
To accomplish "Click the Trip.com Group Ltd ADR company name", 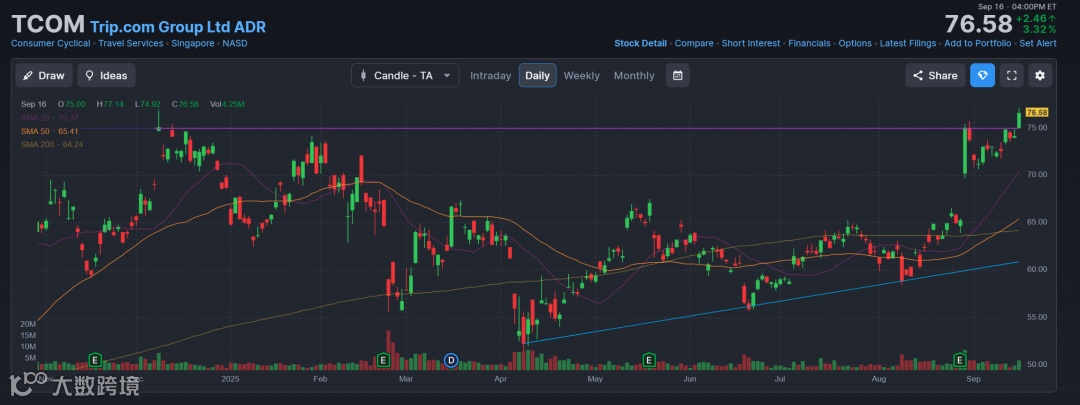I will tap(178, 27).
